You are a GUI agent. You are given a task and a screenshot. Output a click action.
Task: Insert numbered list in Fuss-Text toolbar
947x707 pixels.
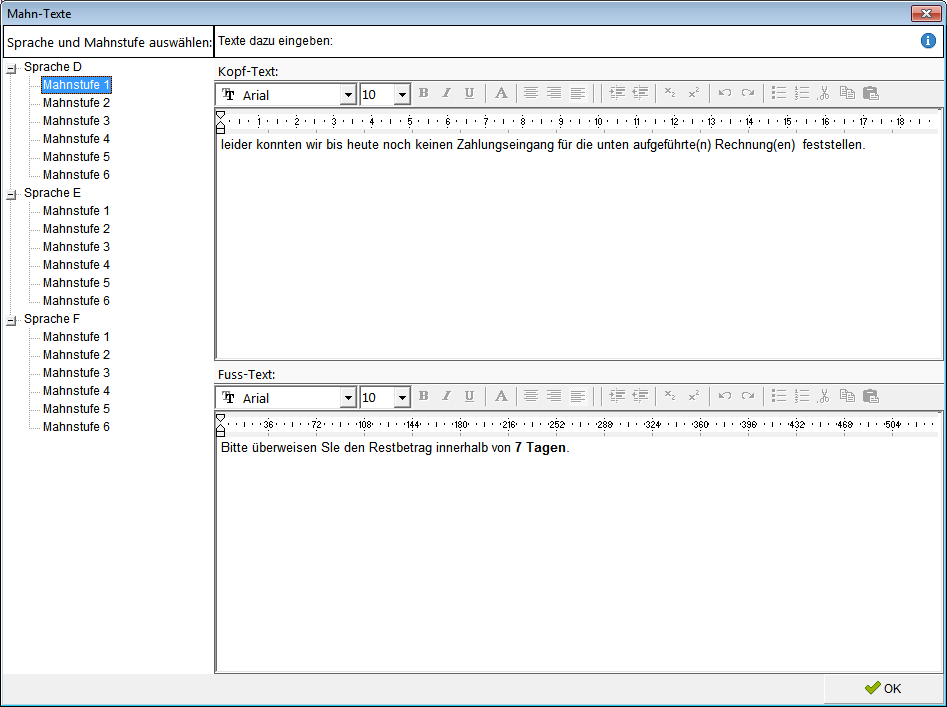click(x=802, y=397)
